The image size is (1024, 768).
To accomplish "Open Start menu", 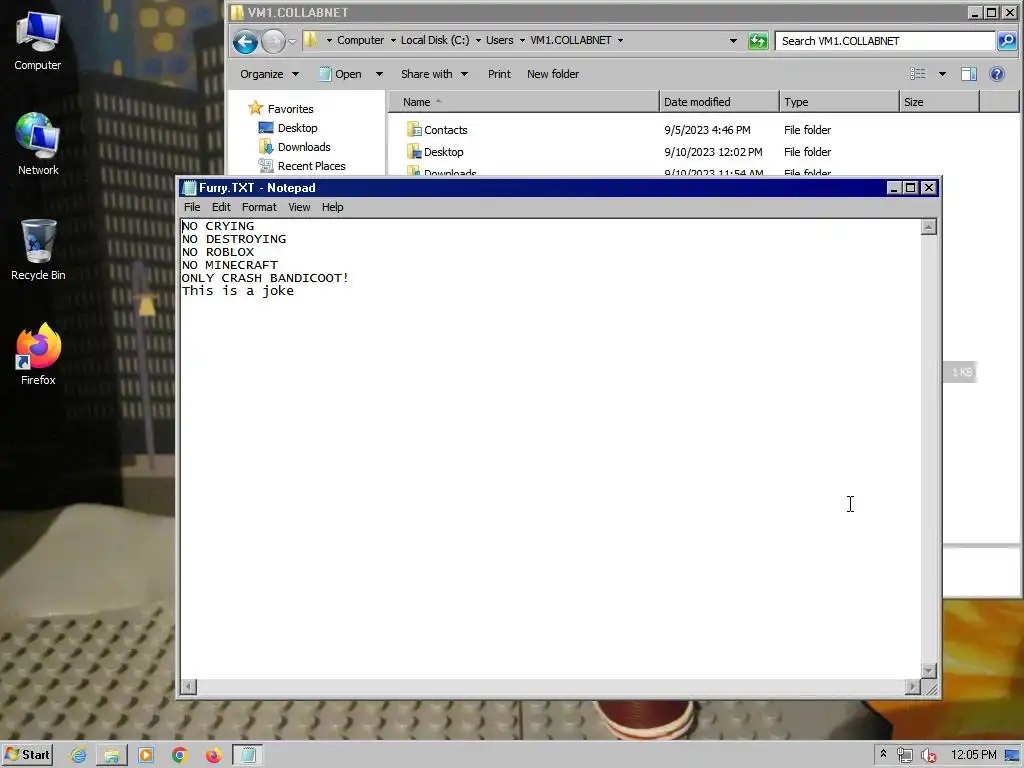I will pyautogui.click(x=27, y=755).
